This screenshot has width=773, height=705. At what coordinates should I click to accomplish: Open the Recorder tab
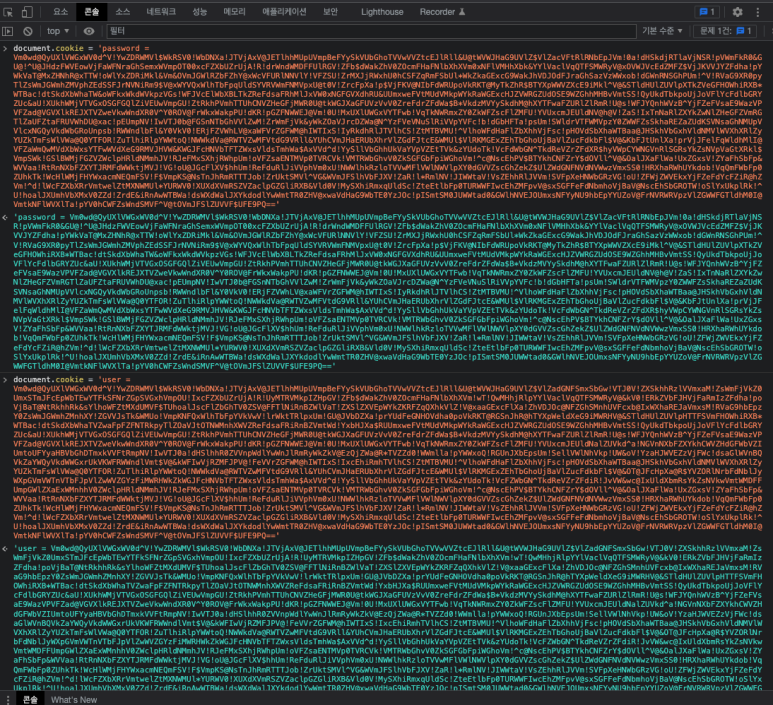[442, 12]
